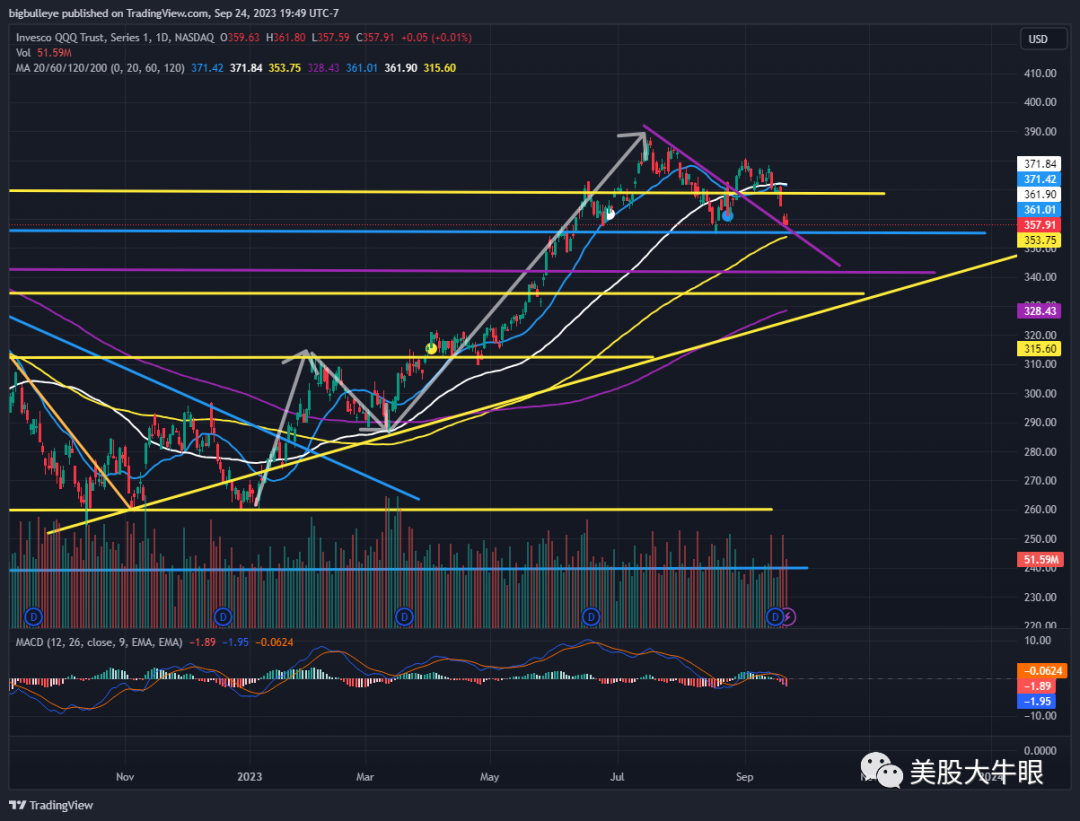Image resolution: width=1080 pixels, height=821 pixels.
Task: Click the 2023 label on time axis
Action: pyautogui.click(x=249, y=777)
